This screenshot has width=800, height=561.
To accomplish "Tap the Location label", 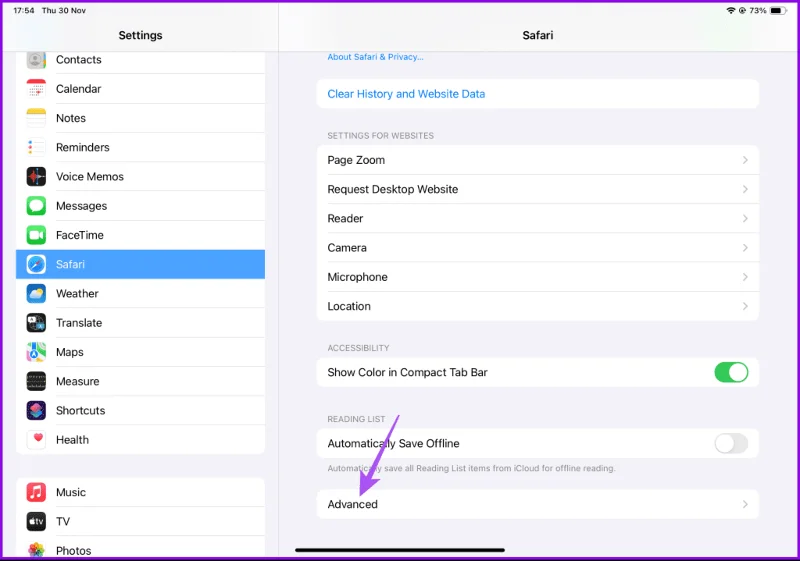I will (x=349, y=306).
